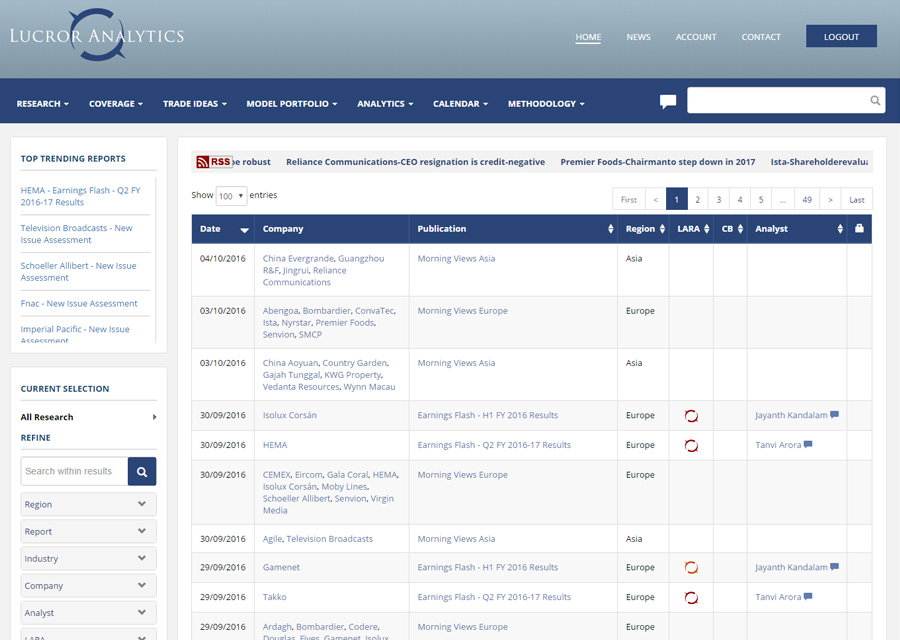Sort table by Publication column
The width and height of the screenshot is (900, 640).
610,229
